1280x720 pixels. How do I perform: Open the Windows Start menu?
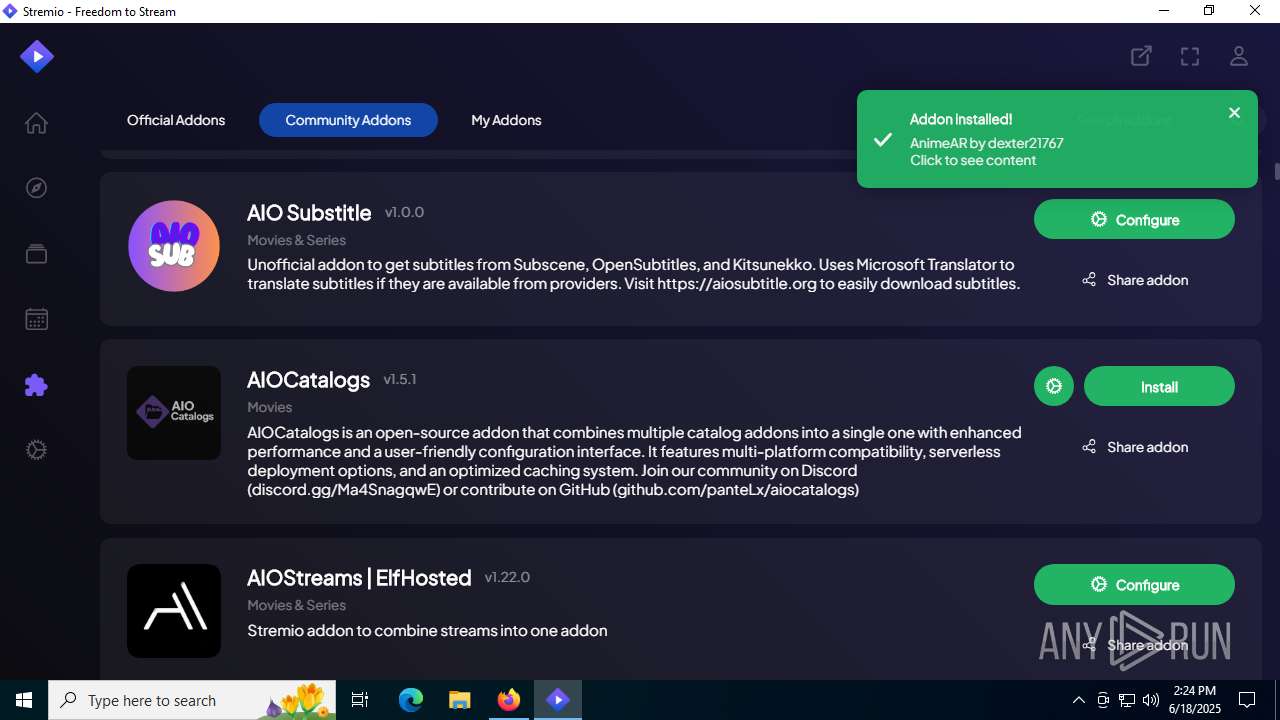(x=24, y=700)
